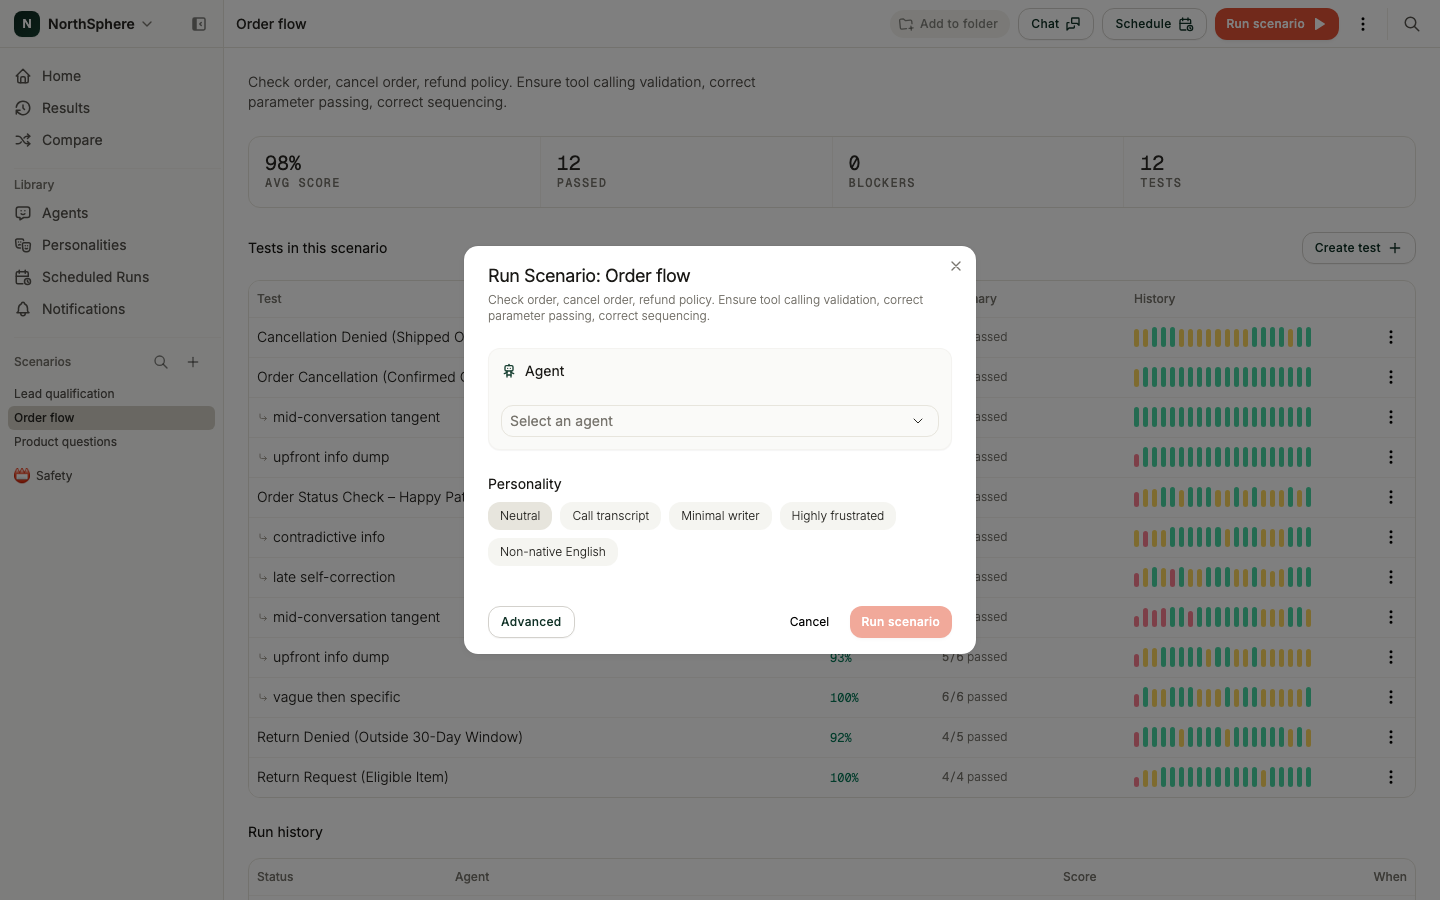Open Return Request (Eligible Item) test
The height and width of the screenshot is (900, 1440).
pyautogui.click(x=353, y=777)
